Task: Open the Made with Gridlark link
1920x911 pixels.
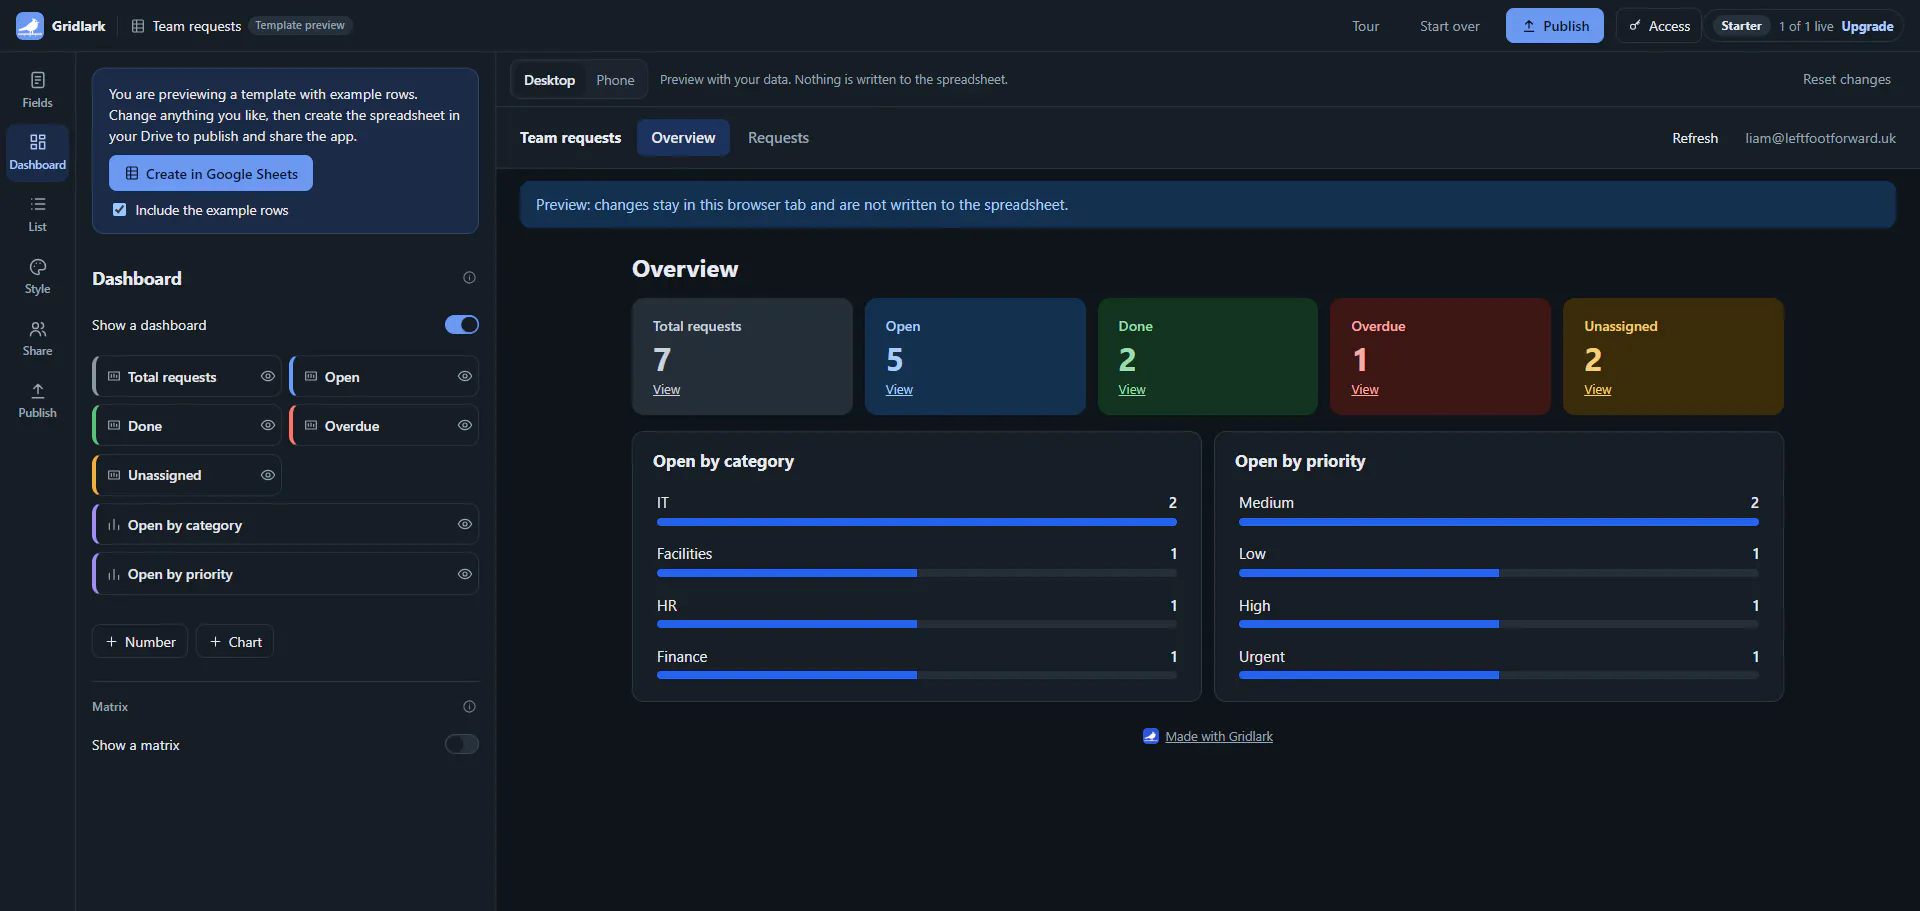Action: (1219, 737)
